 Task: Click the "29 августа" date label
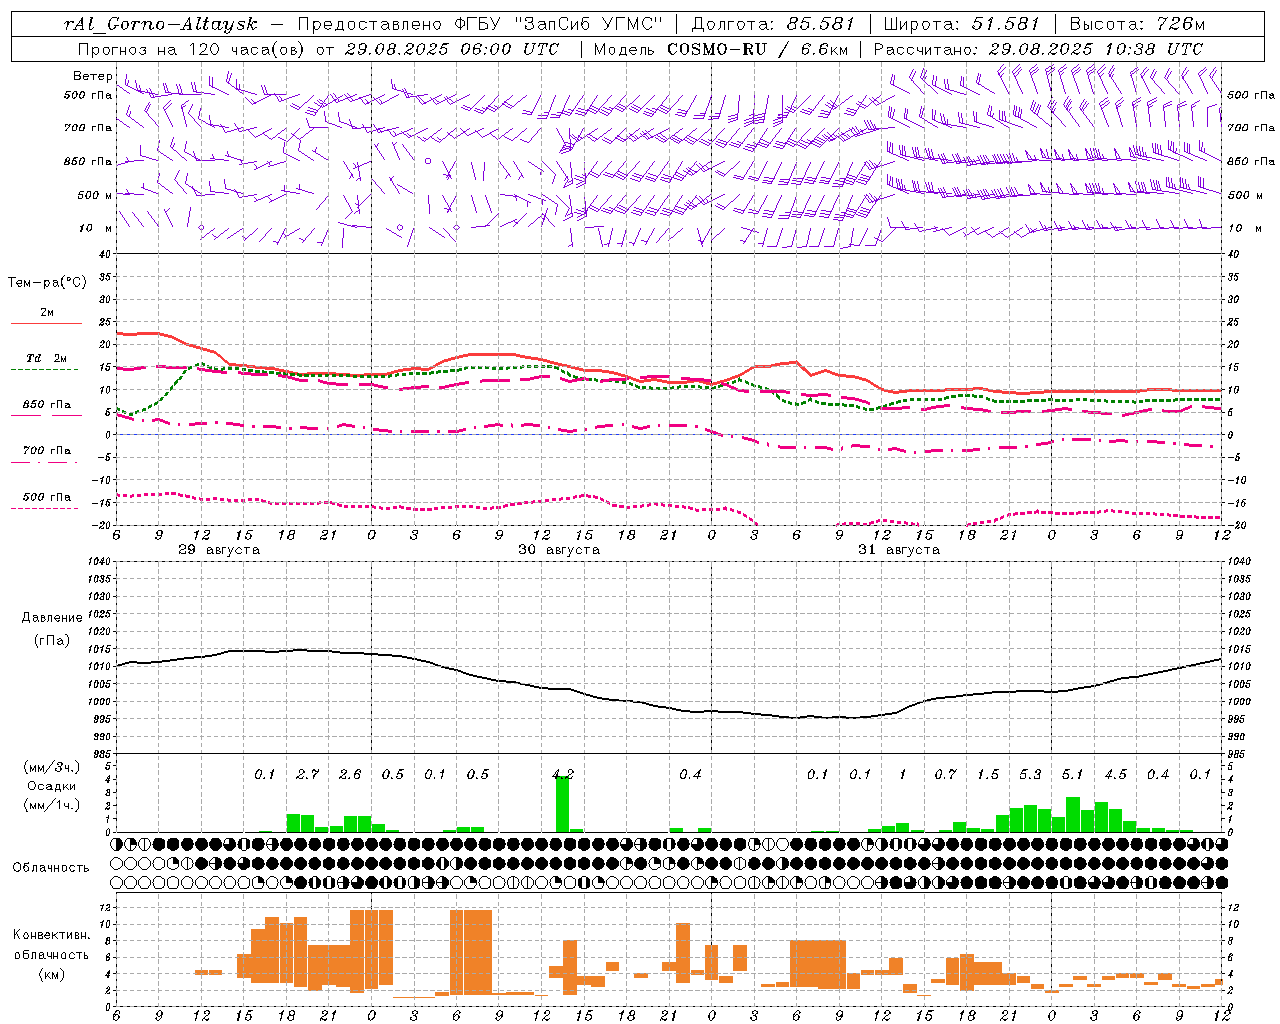219,550
